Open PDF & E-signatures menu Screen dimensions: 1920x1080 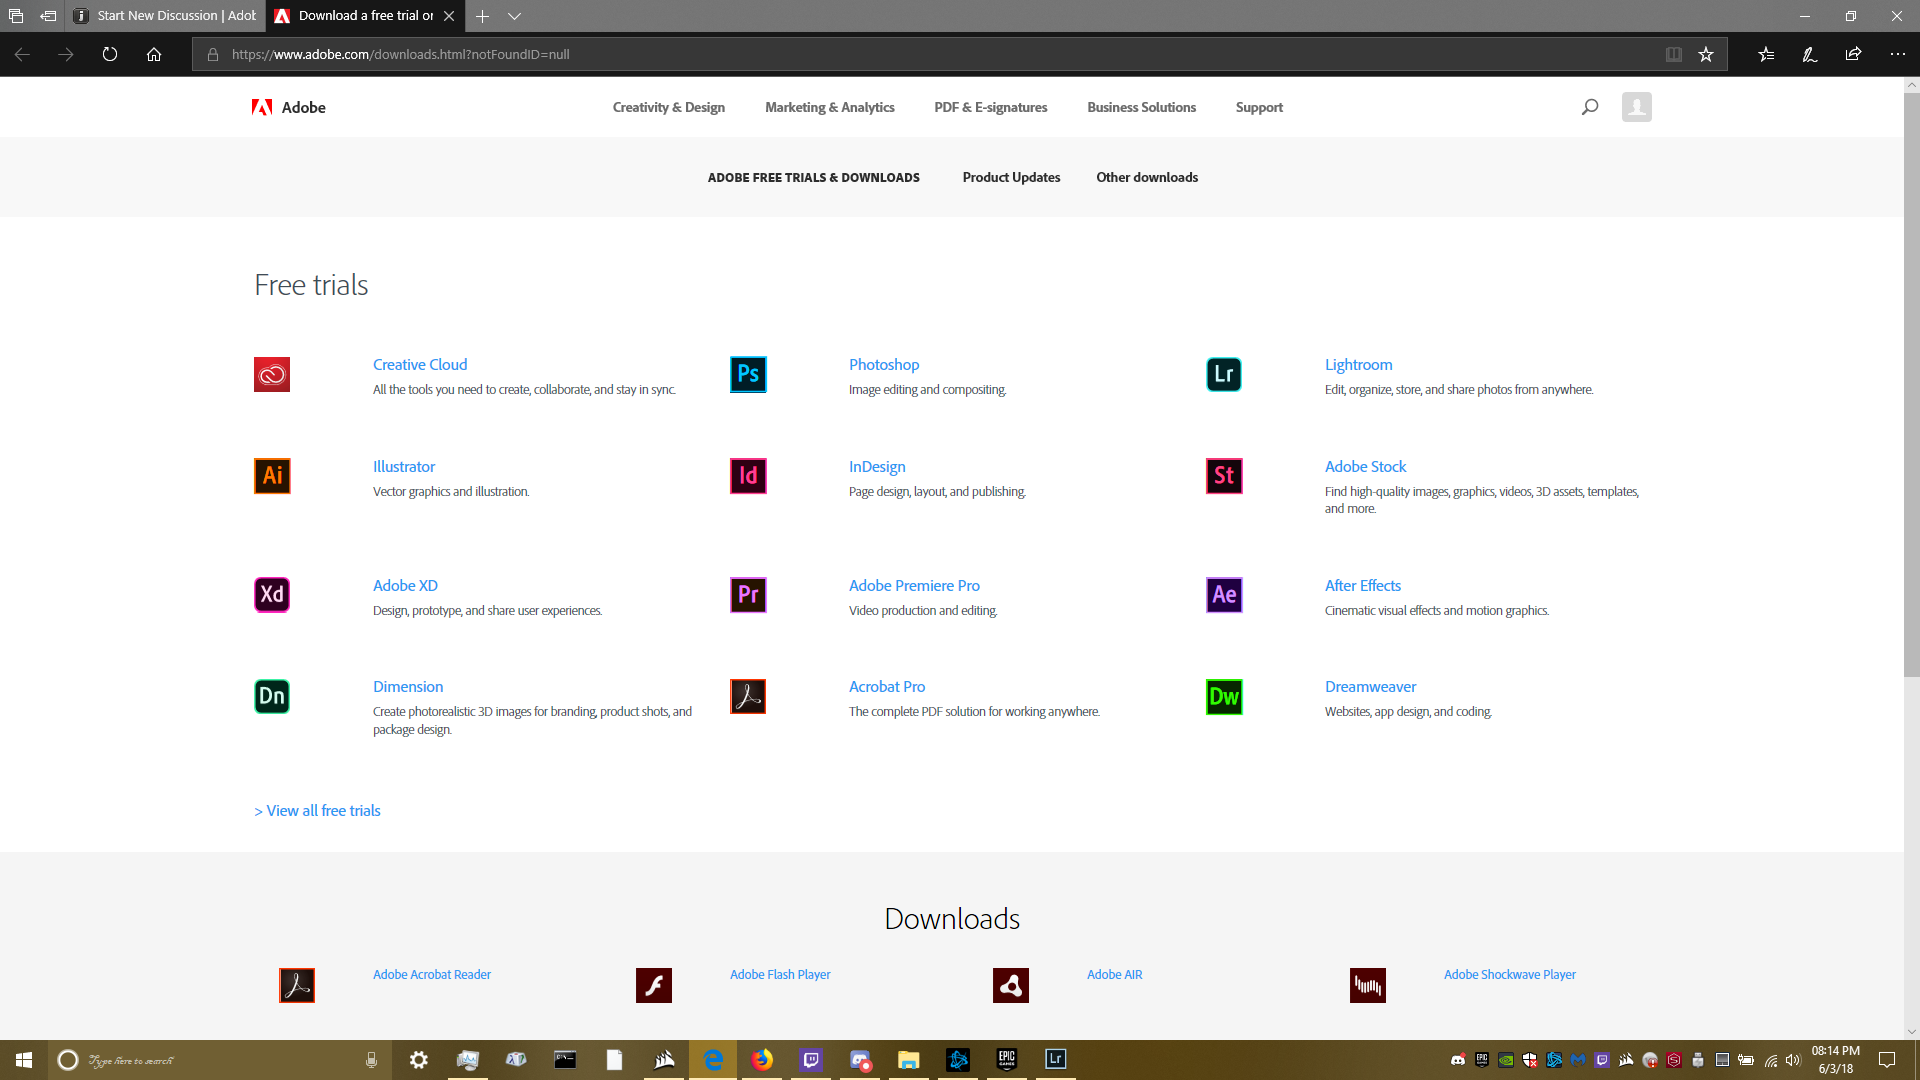(x=991, y=107)
